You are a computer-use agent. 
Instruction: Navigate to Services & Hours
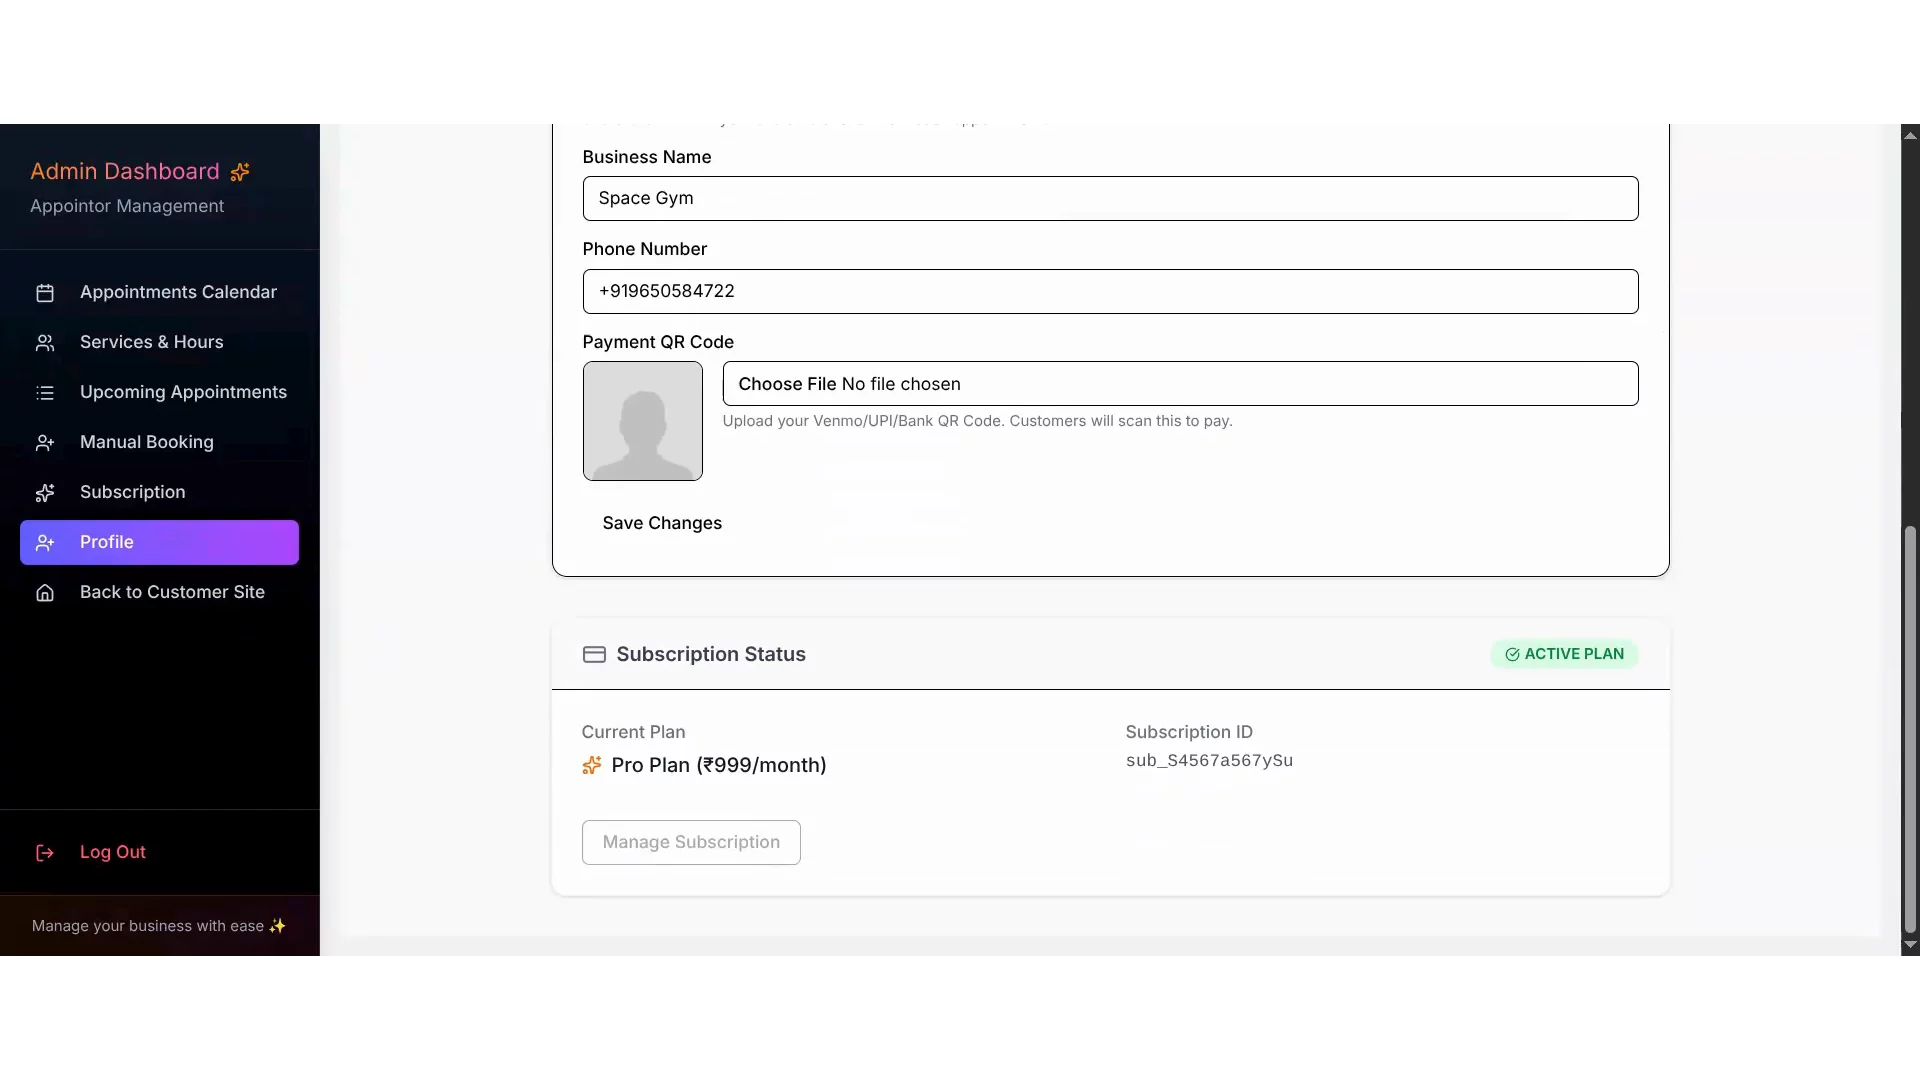(x=151, y=342)
